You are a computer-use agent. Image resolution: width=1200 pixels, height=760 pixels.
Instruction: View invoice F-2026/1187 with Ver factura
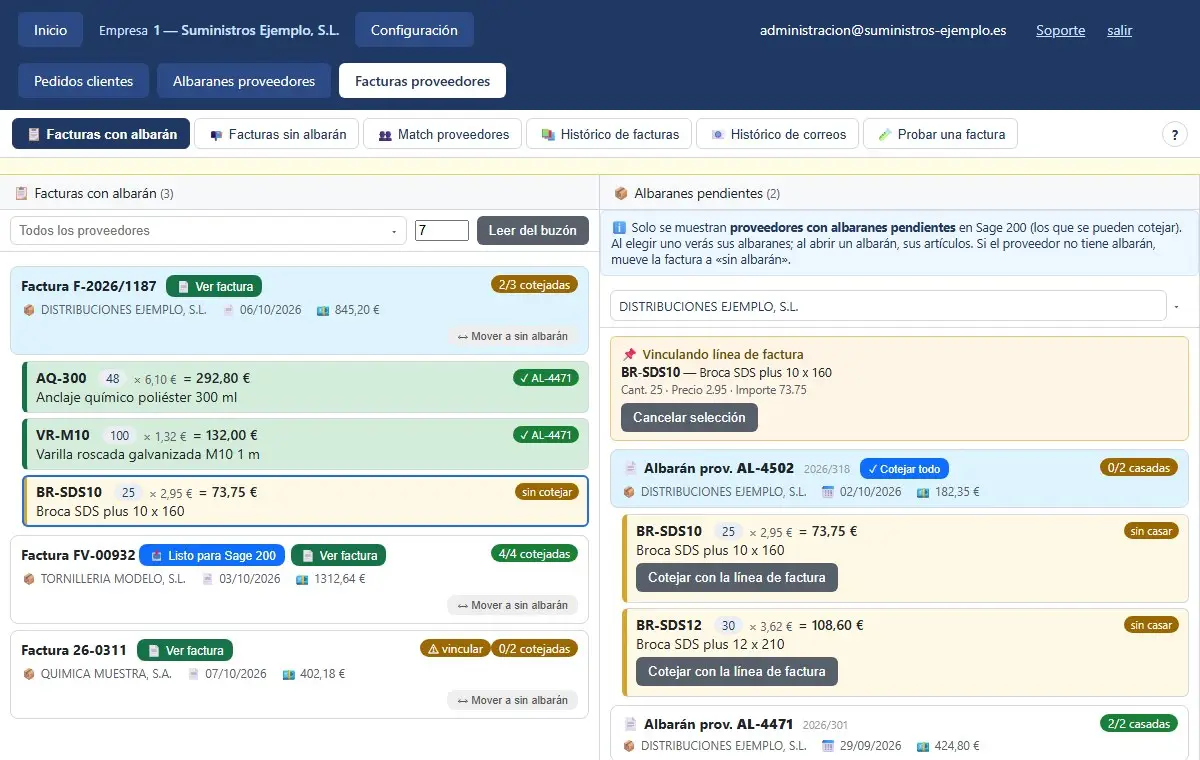(x=214, y=286)
